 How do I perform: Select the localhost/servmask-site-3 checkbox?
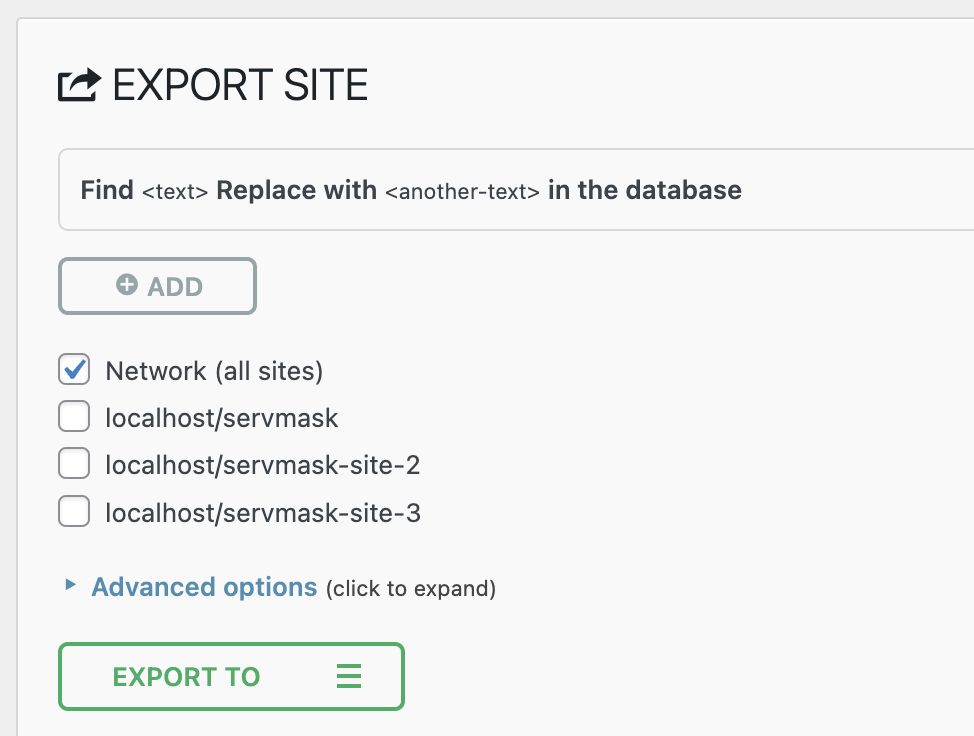[74, 512]
